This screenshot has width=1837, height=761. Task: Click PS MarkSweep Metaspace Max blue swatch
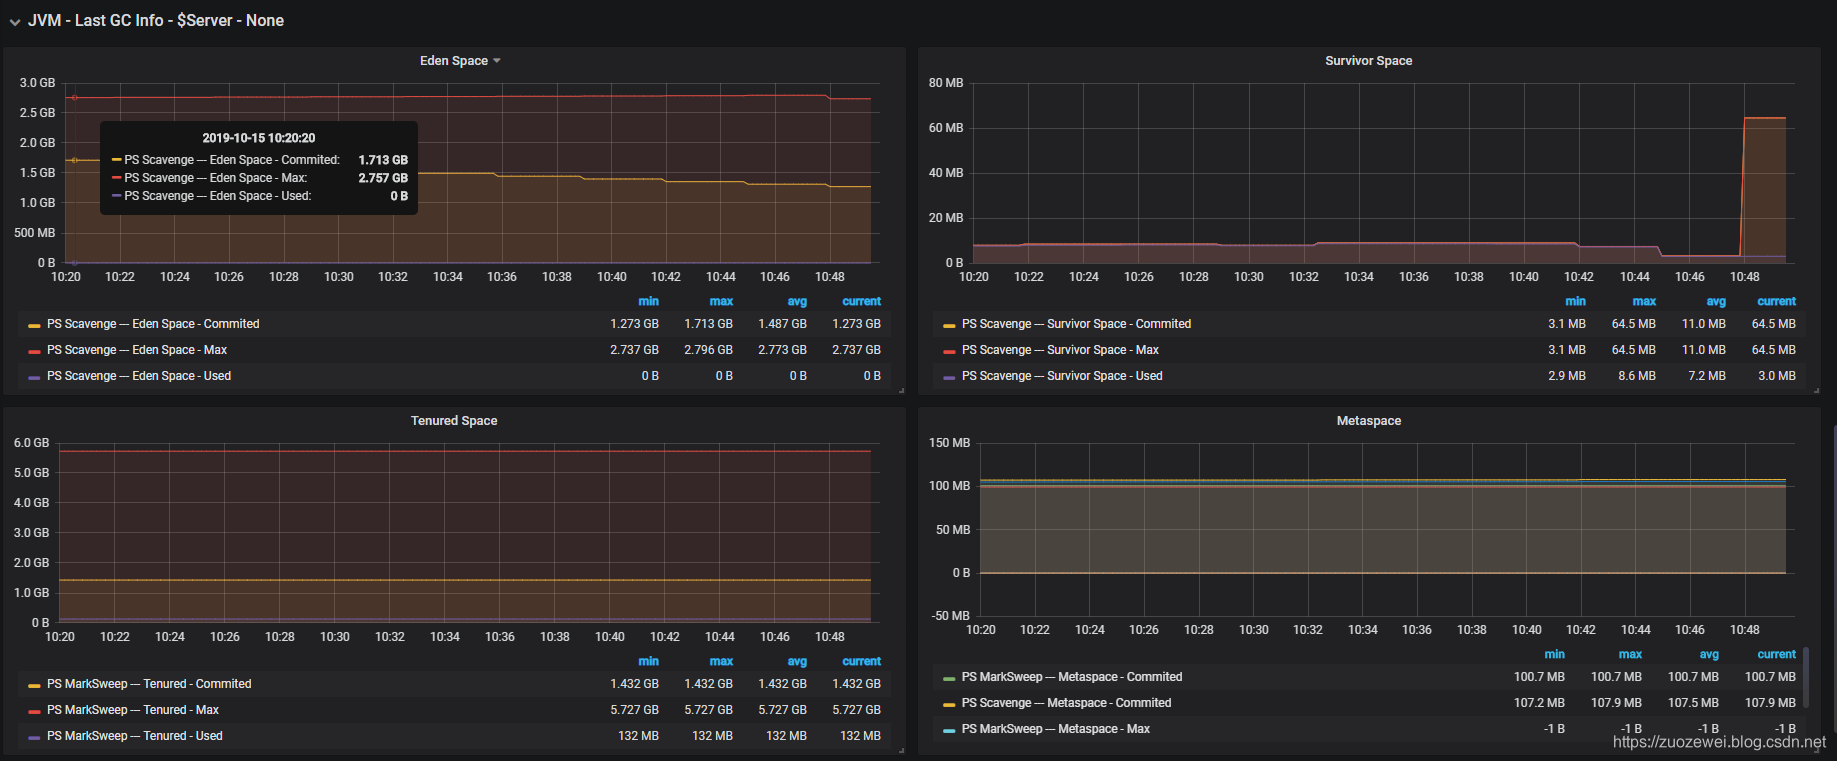pos(949,730)
